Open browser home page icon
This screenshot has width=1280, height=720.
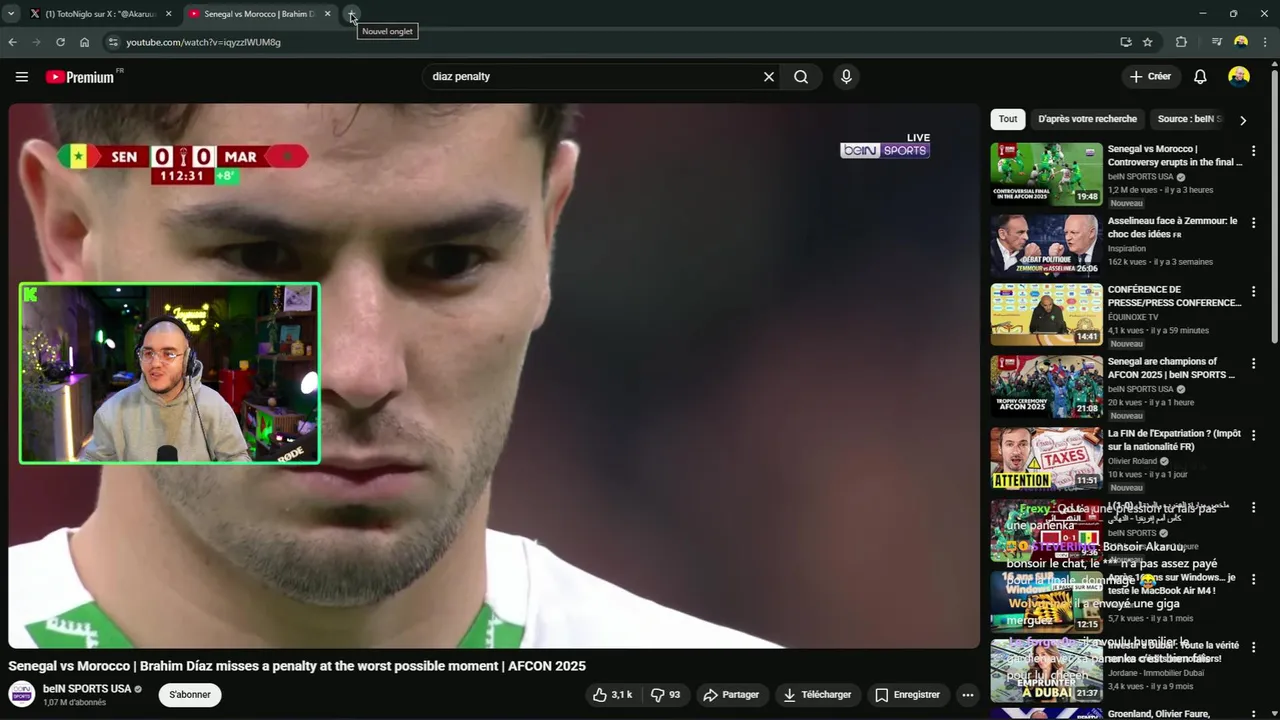pos(84,42)
